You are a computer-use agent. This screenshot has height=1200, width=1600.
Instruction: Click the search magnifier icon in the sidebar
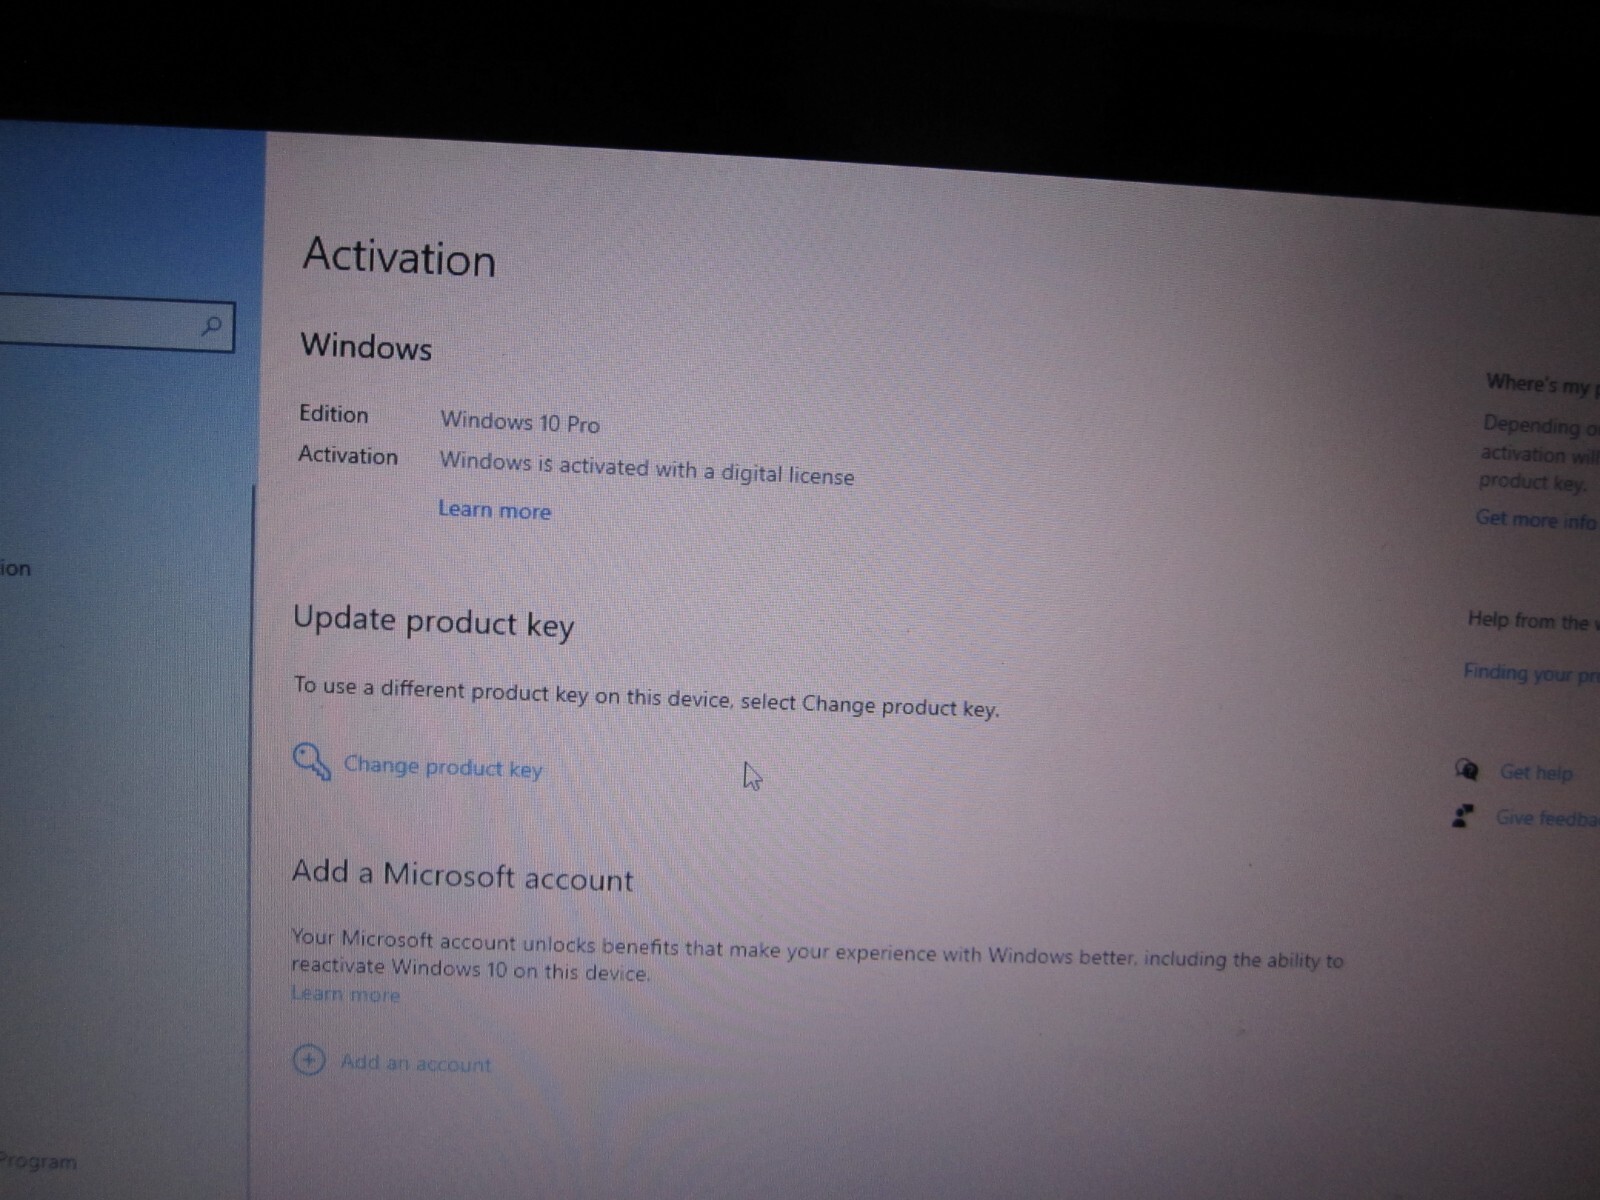211,326
